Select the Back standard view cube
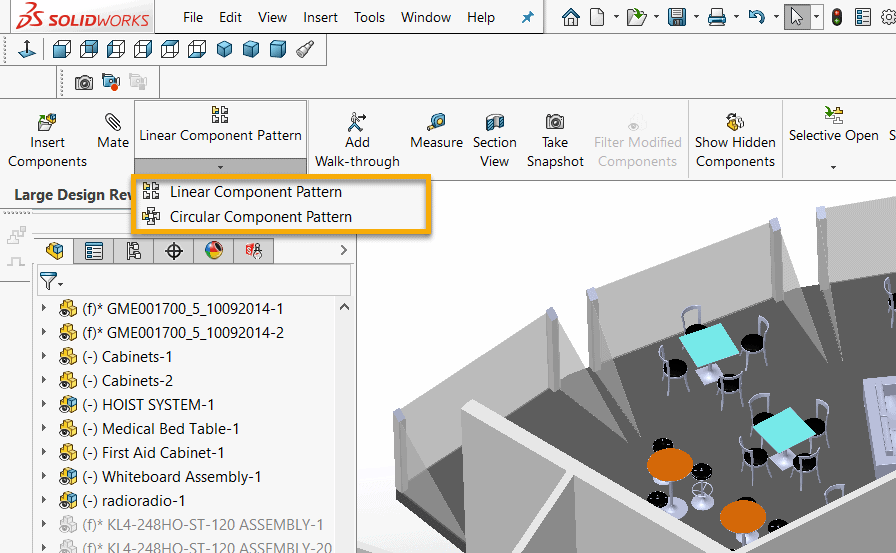Viewport: 896px width, 553px height. point(89,50)
